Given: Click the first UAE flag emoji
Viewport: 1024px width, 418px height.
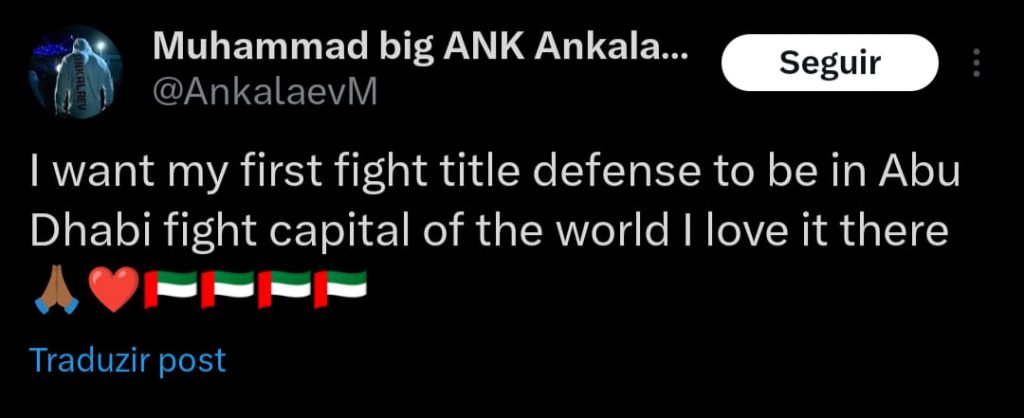Looking at the screenshot, I should point(171,289).
